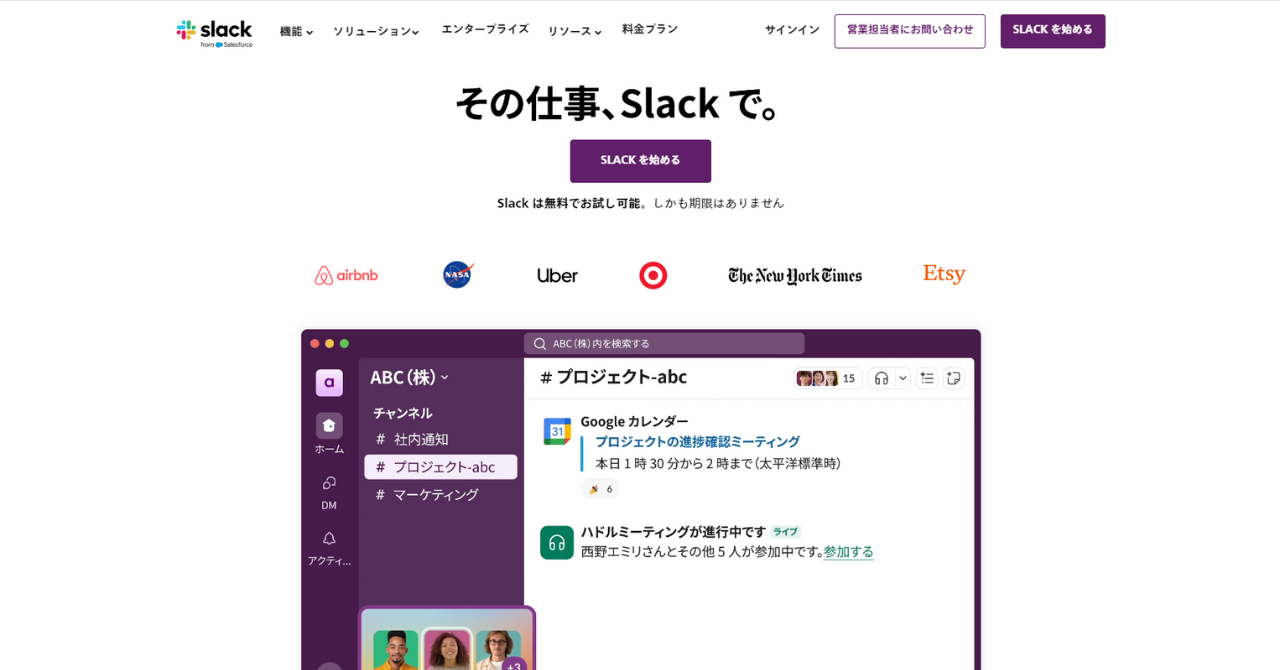Click the list icon in channel header
The height and width of the screenshot is (670, 1280).
click(x=927, y=378)
